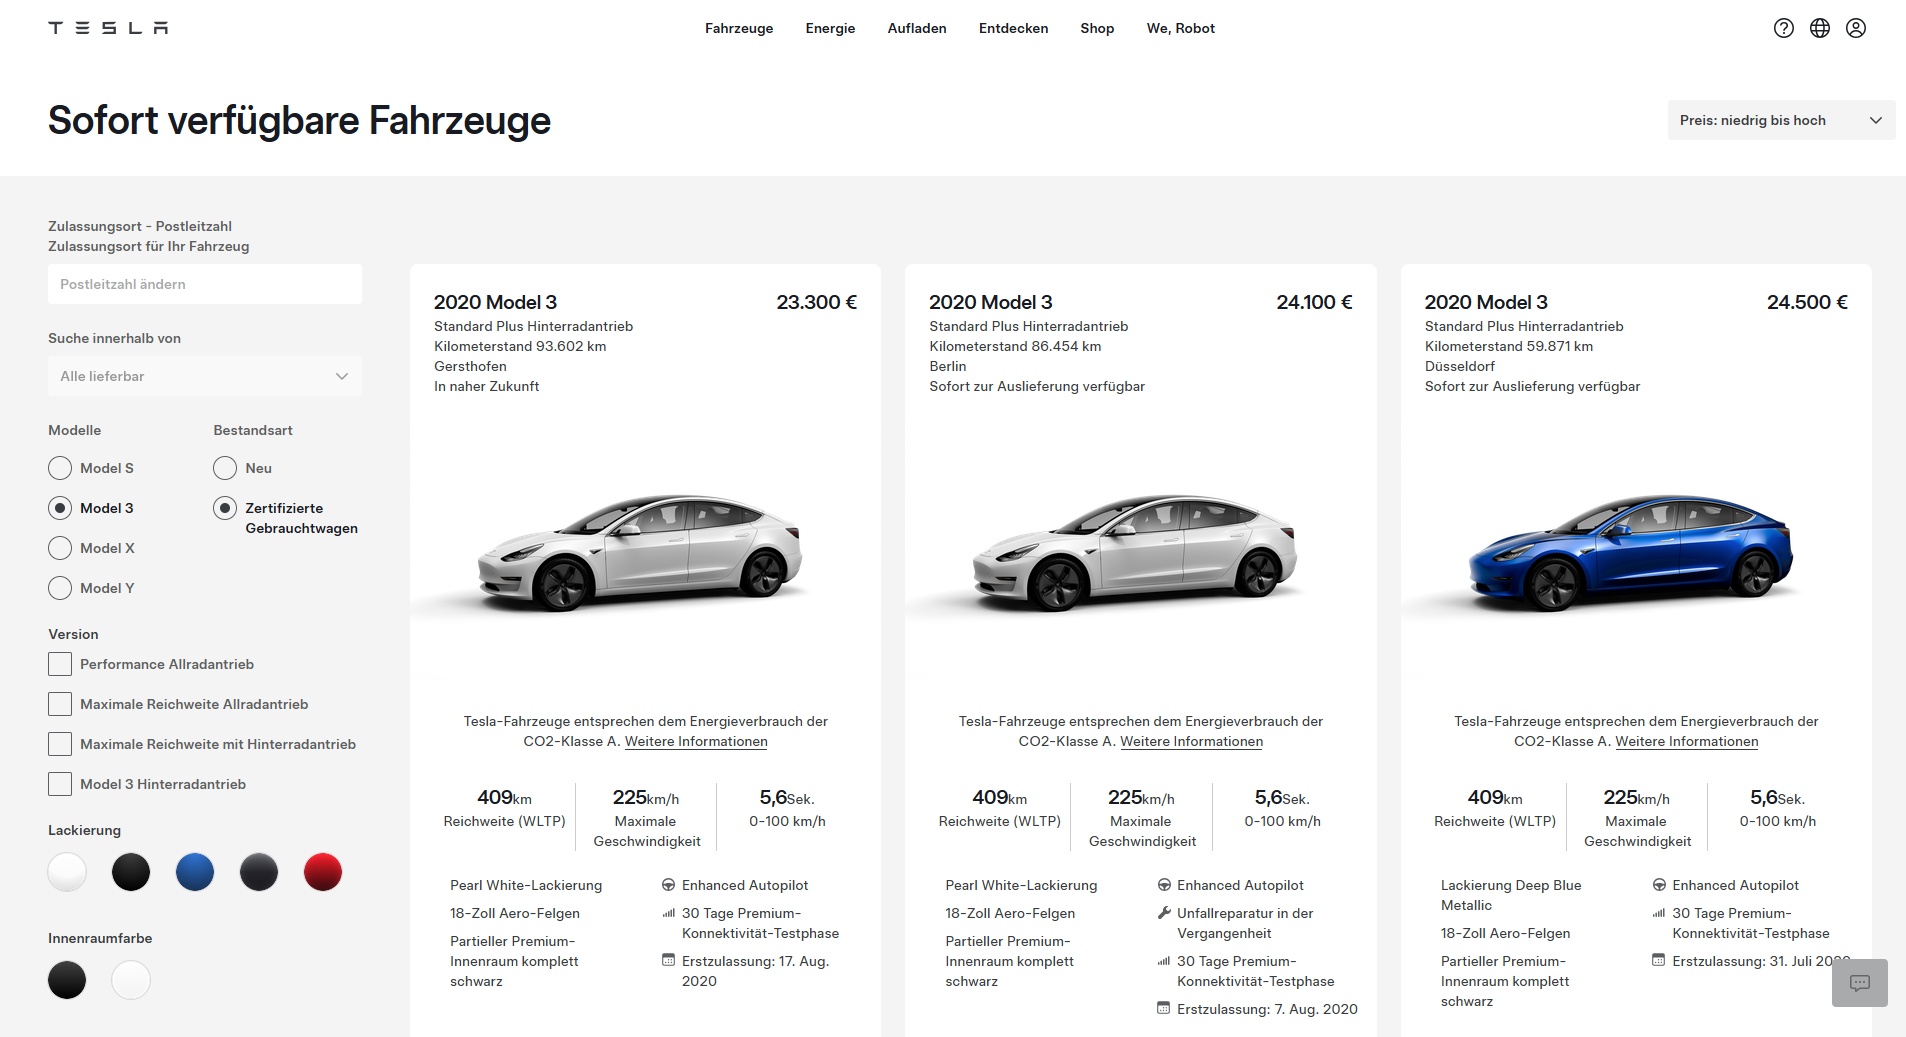Click calendar icon beside Erstzulassung 31. Juli
Viewport: 1906px width, 1037px height.
[x=1659, y=960]
